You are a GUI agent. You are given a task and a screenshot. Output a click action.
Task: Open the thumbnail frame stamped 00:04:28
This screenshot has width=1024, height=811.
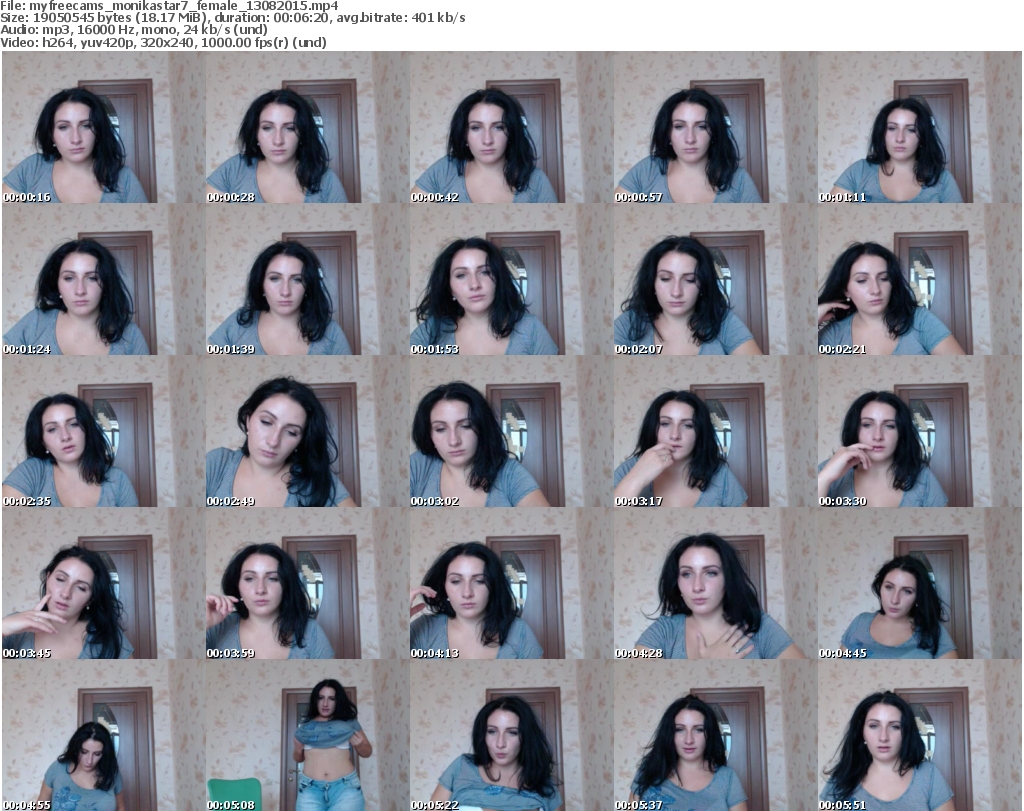715,584
